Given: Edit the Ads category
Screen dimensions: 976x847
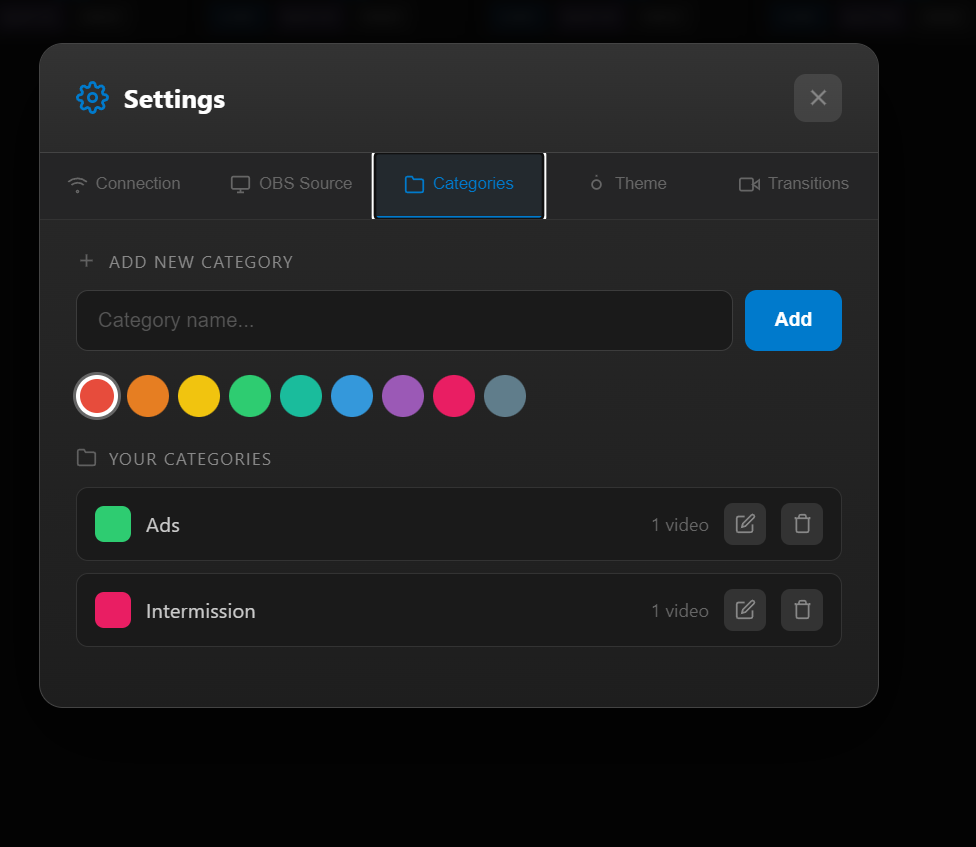Looking at the screenshot, I should click(744, 524).
